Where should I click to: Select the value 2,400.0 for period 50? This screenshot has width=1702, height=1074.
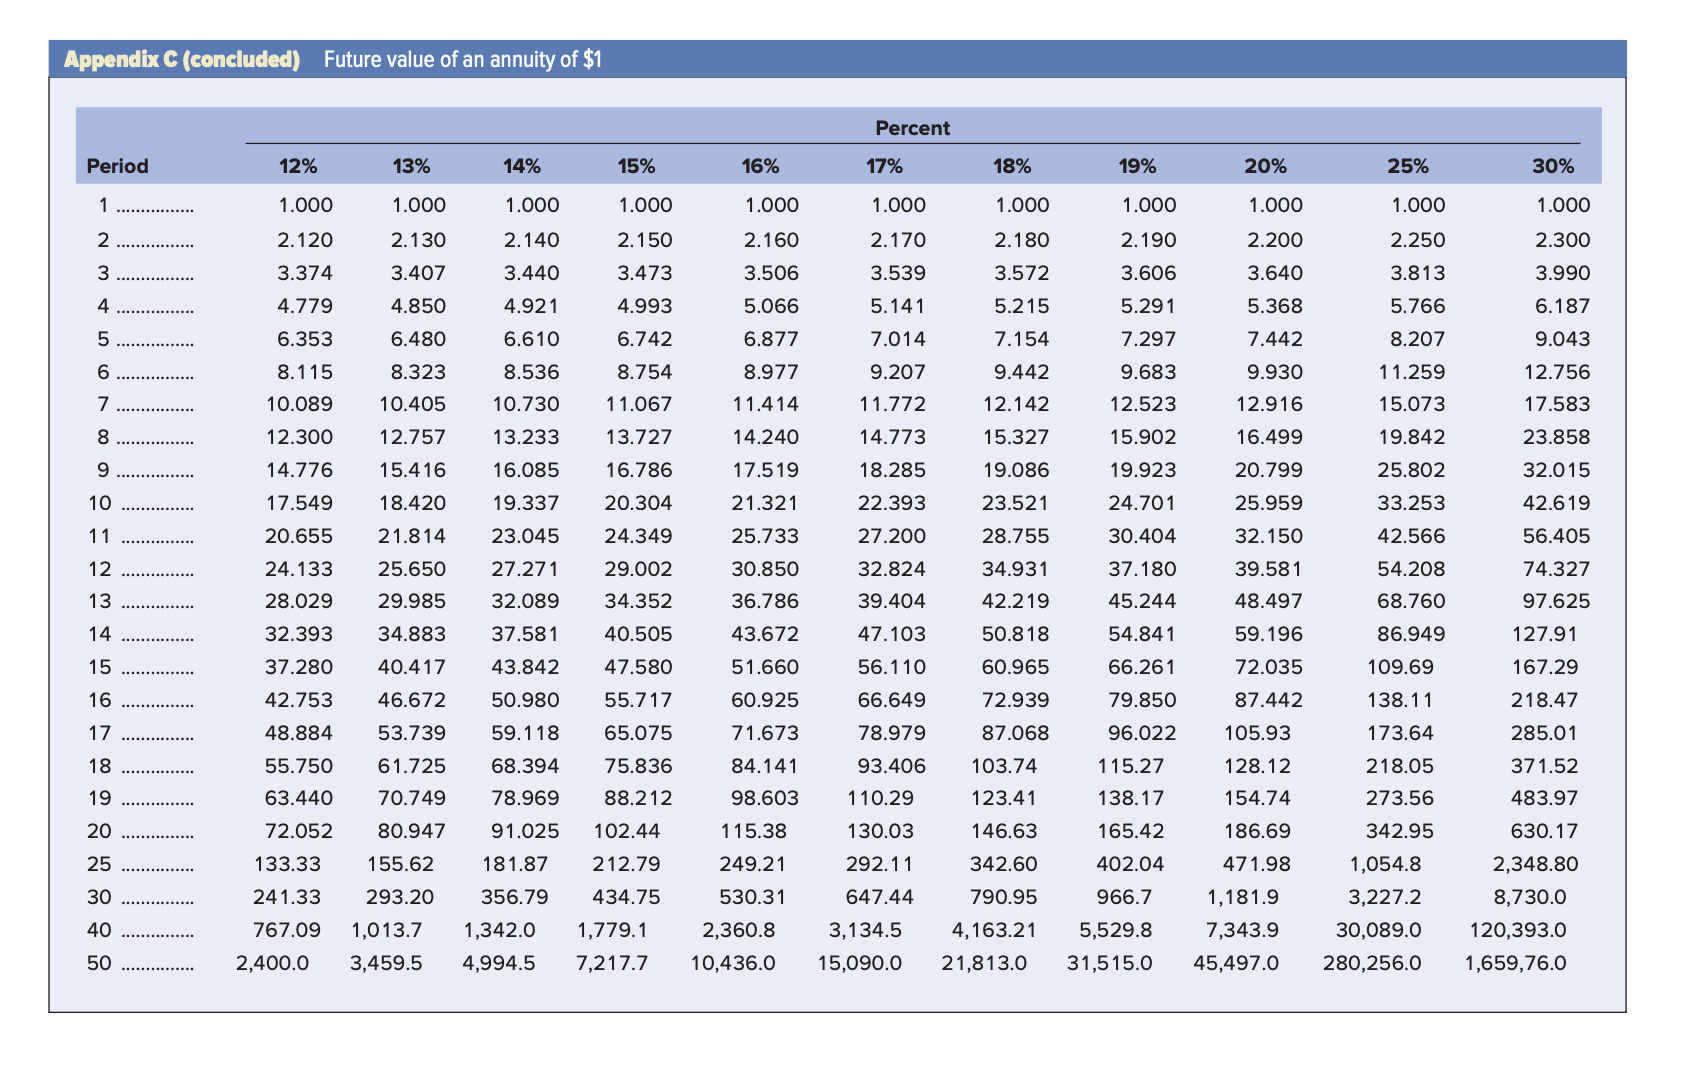[x=273, y=963]
